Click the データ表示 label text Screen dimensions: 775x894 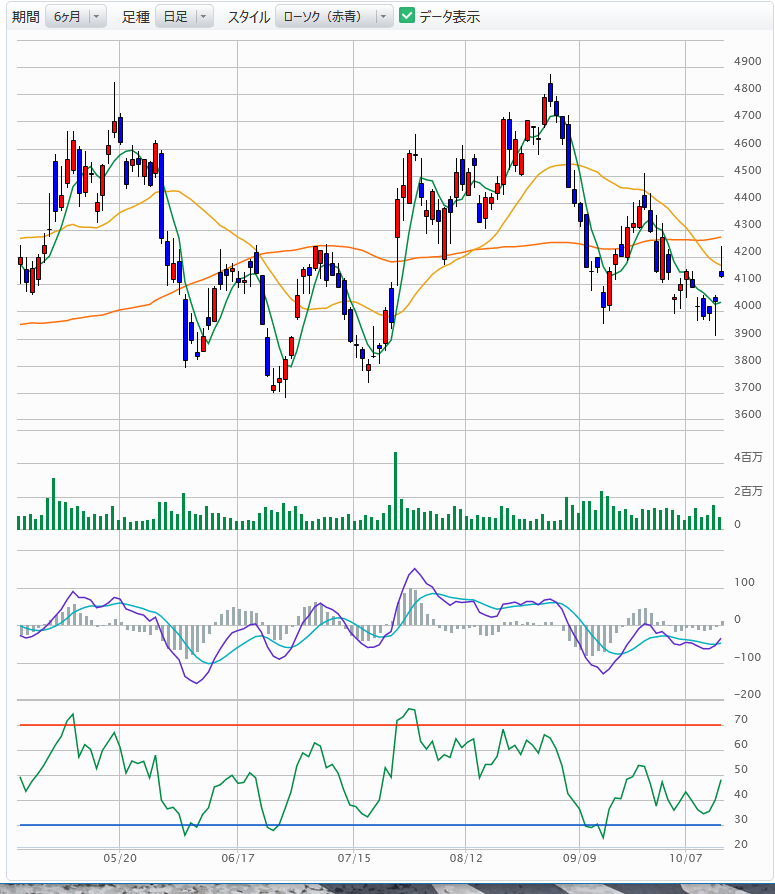449,16
